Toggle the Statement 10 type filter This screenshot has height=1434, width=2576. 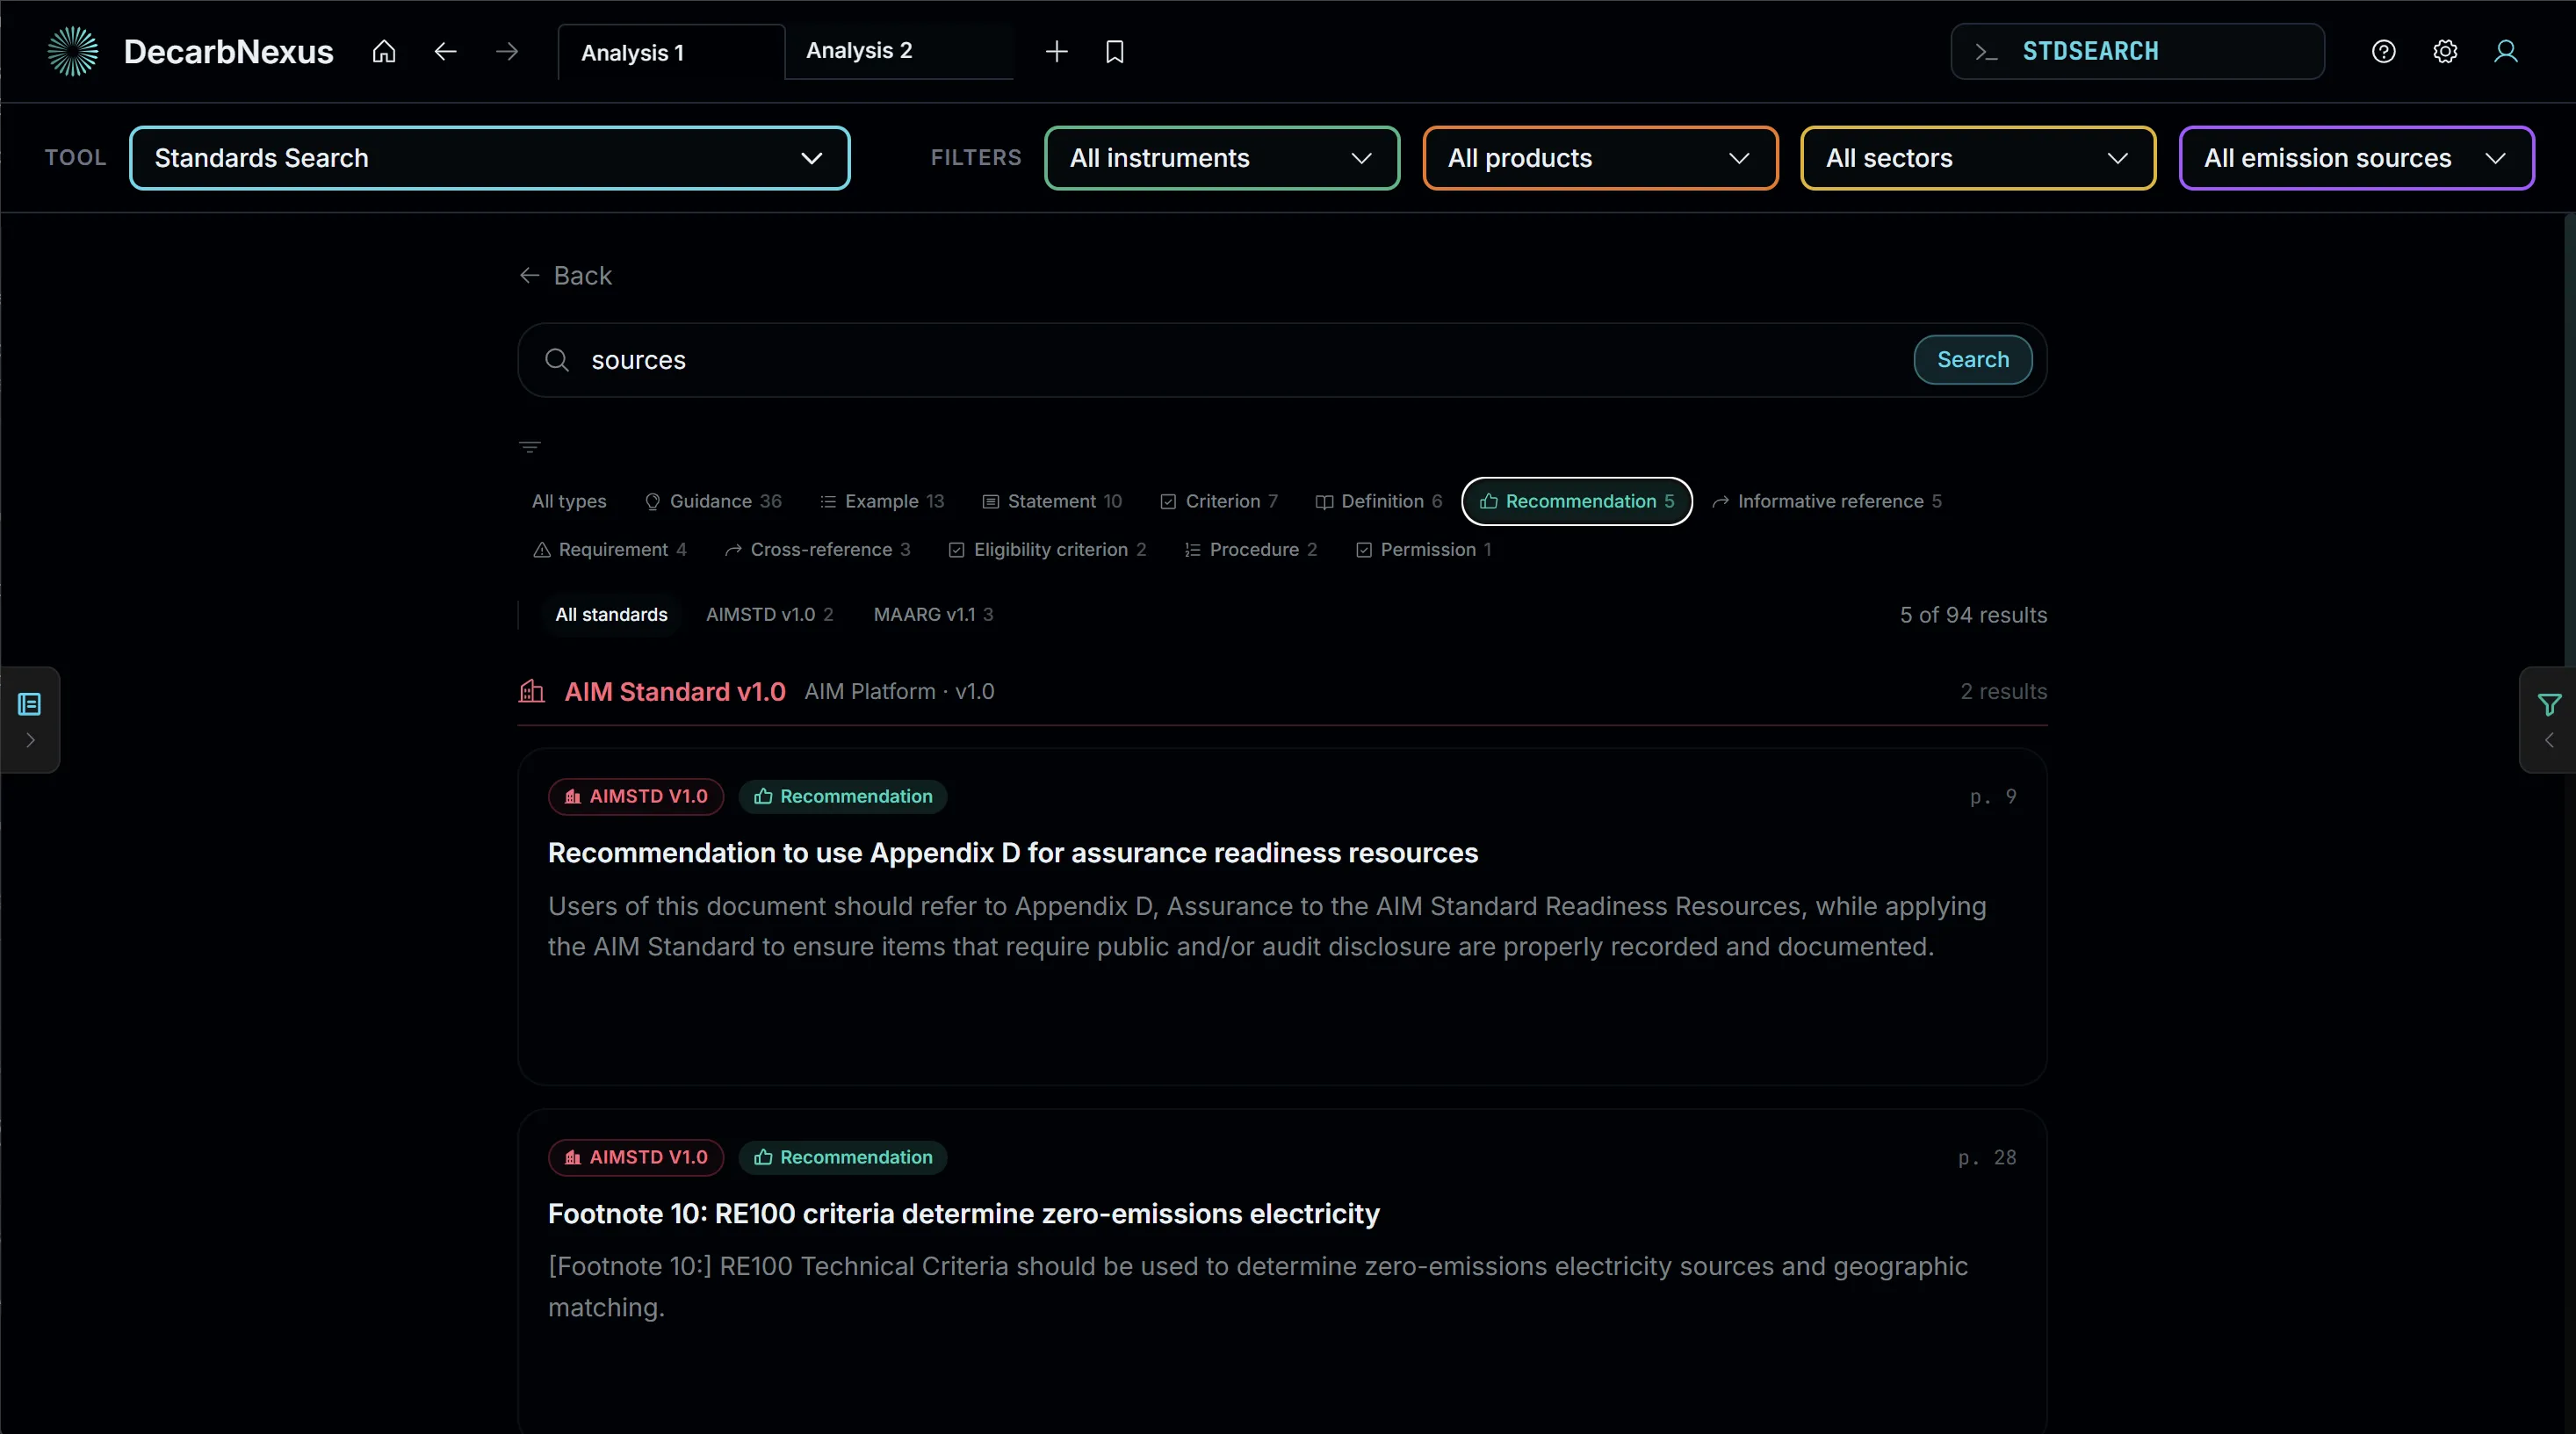pyautogui.click(x=1052, y=501)
